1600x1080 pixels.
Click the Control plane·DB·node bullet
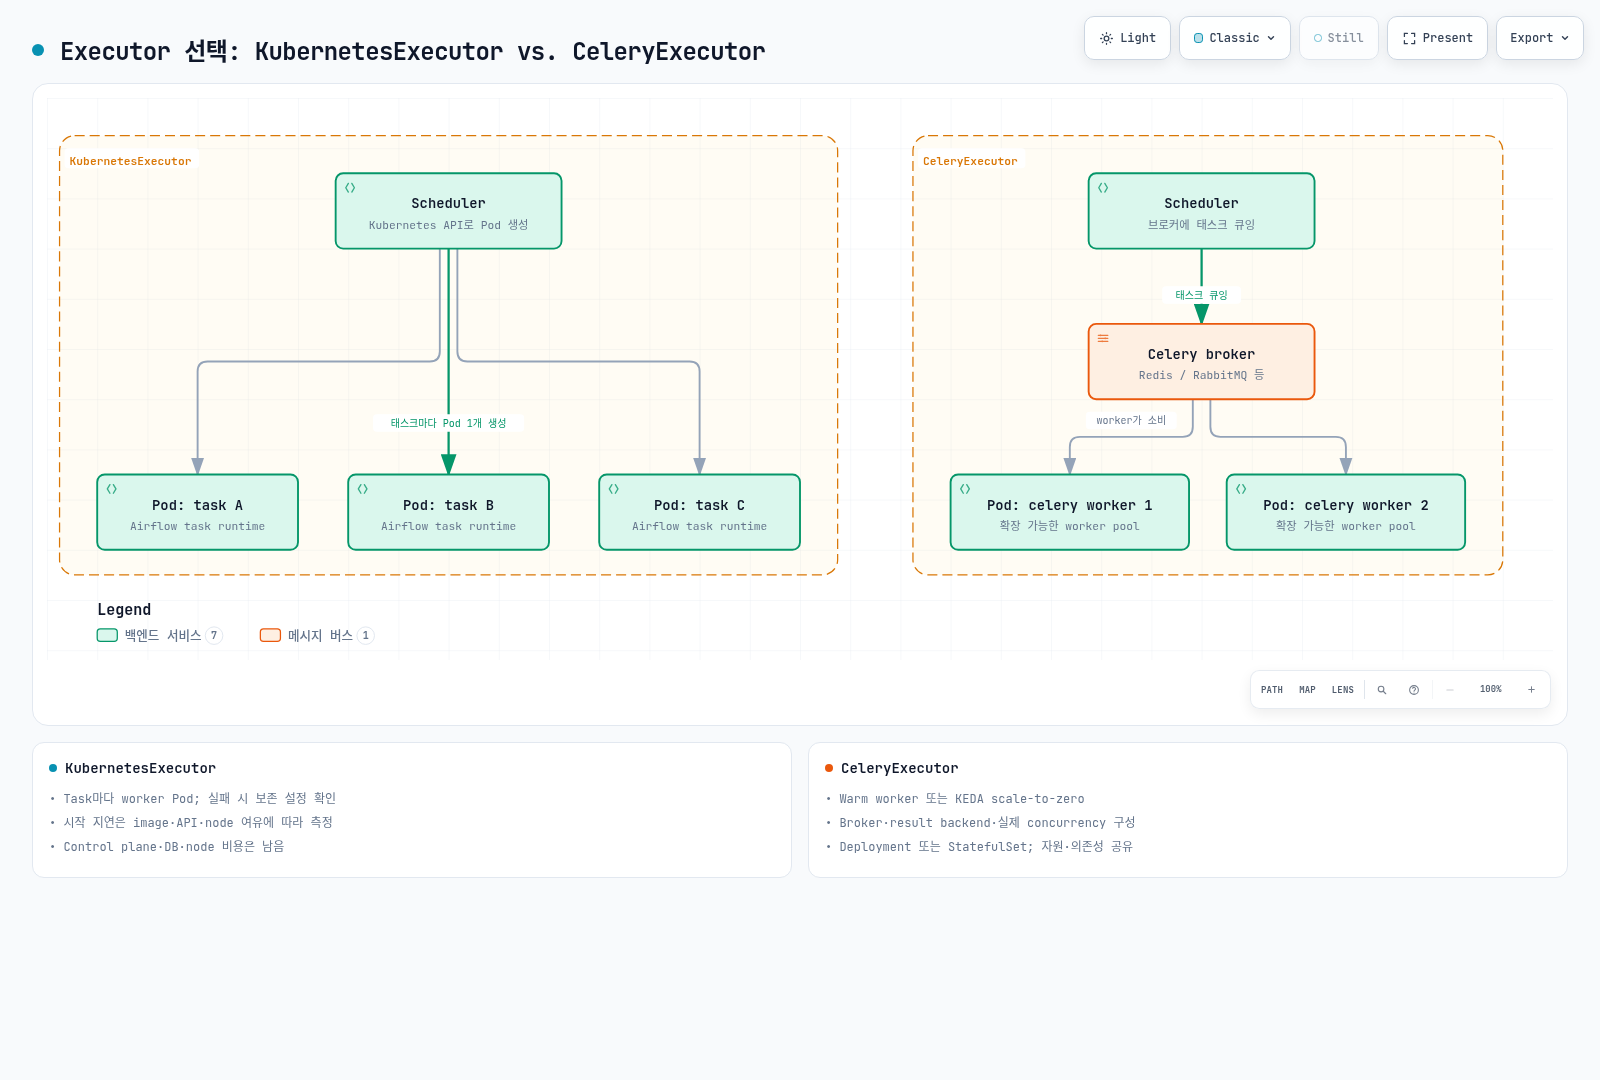tap(174, 846)
